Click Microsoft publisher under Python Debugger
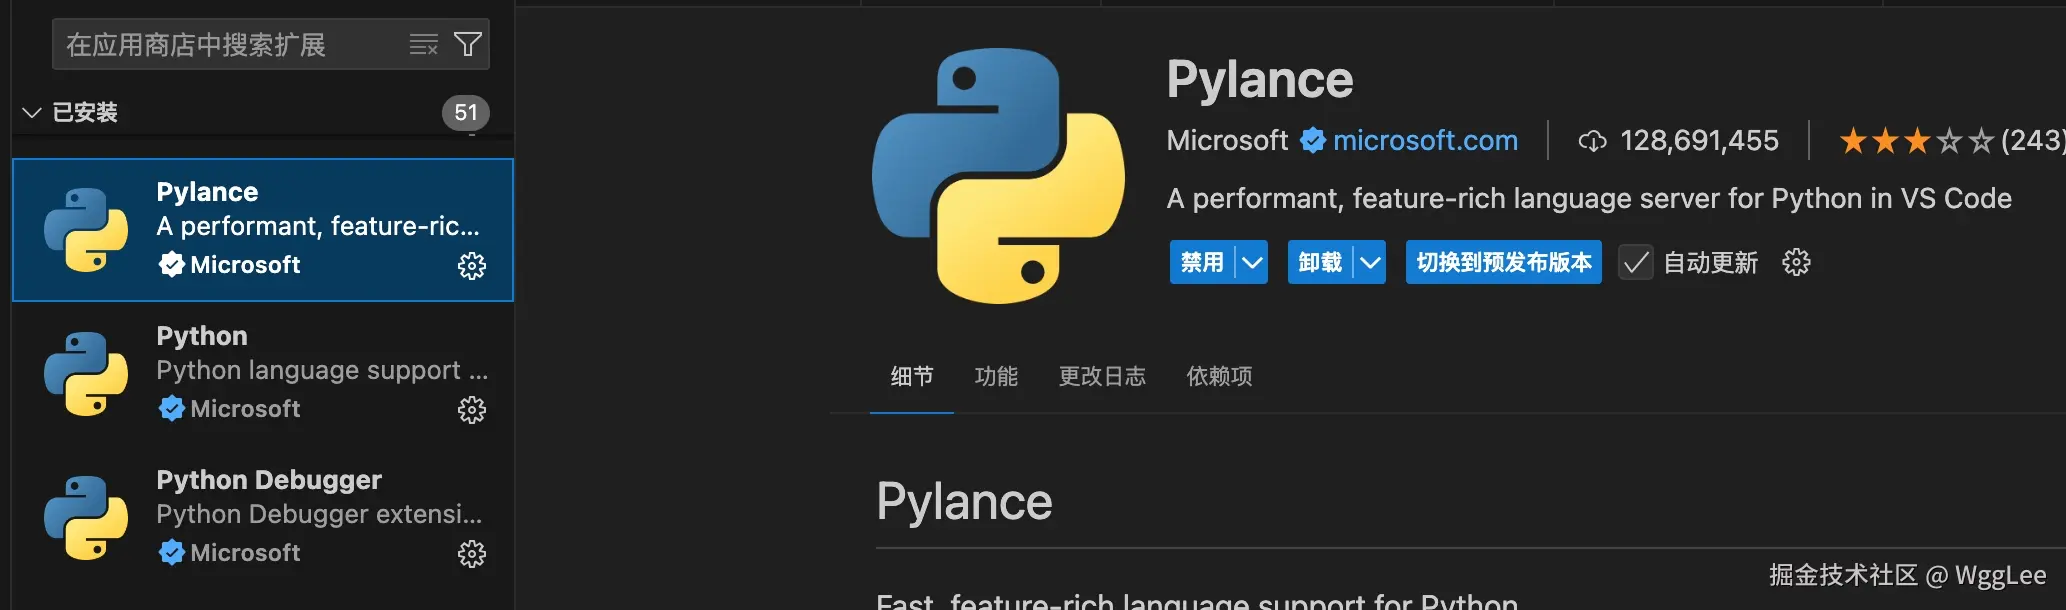This screenshot has height=610, width=2066. tap(245, 552)
